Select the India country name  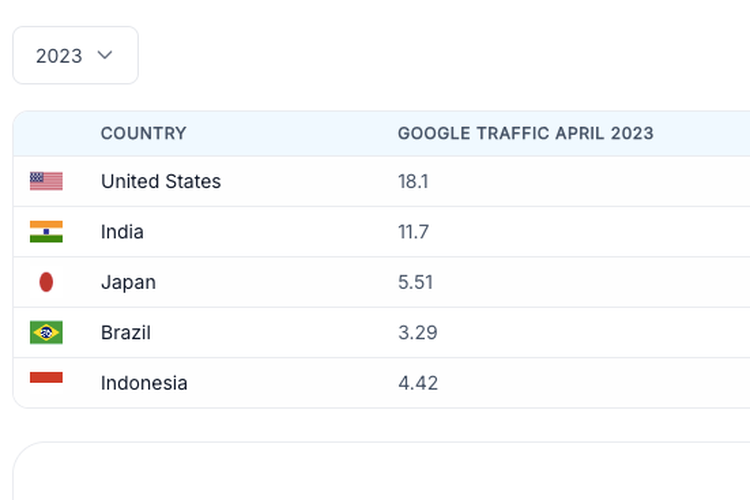[x=122, y=232]
